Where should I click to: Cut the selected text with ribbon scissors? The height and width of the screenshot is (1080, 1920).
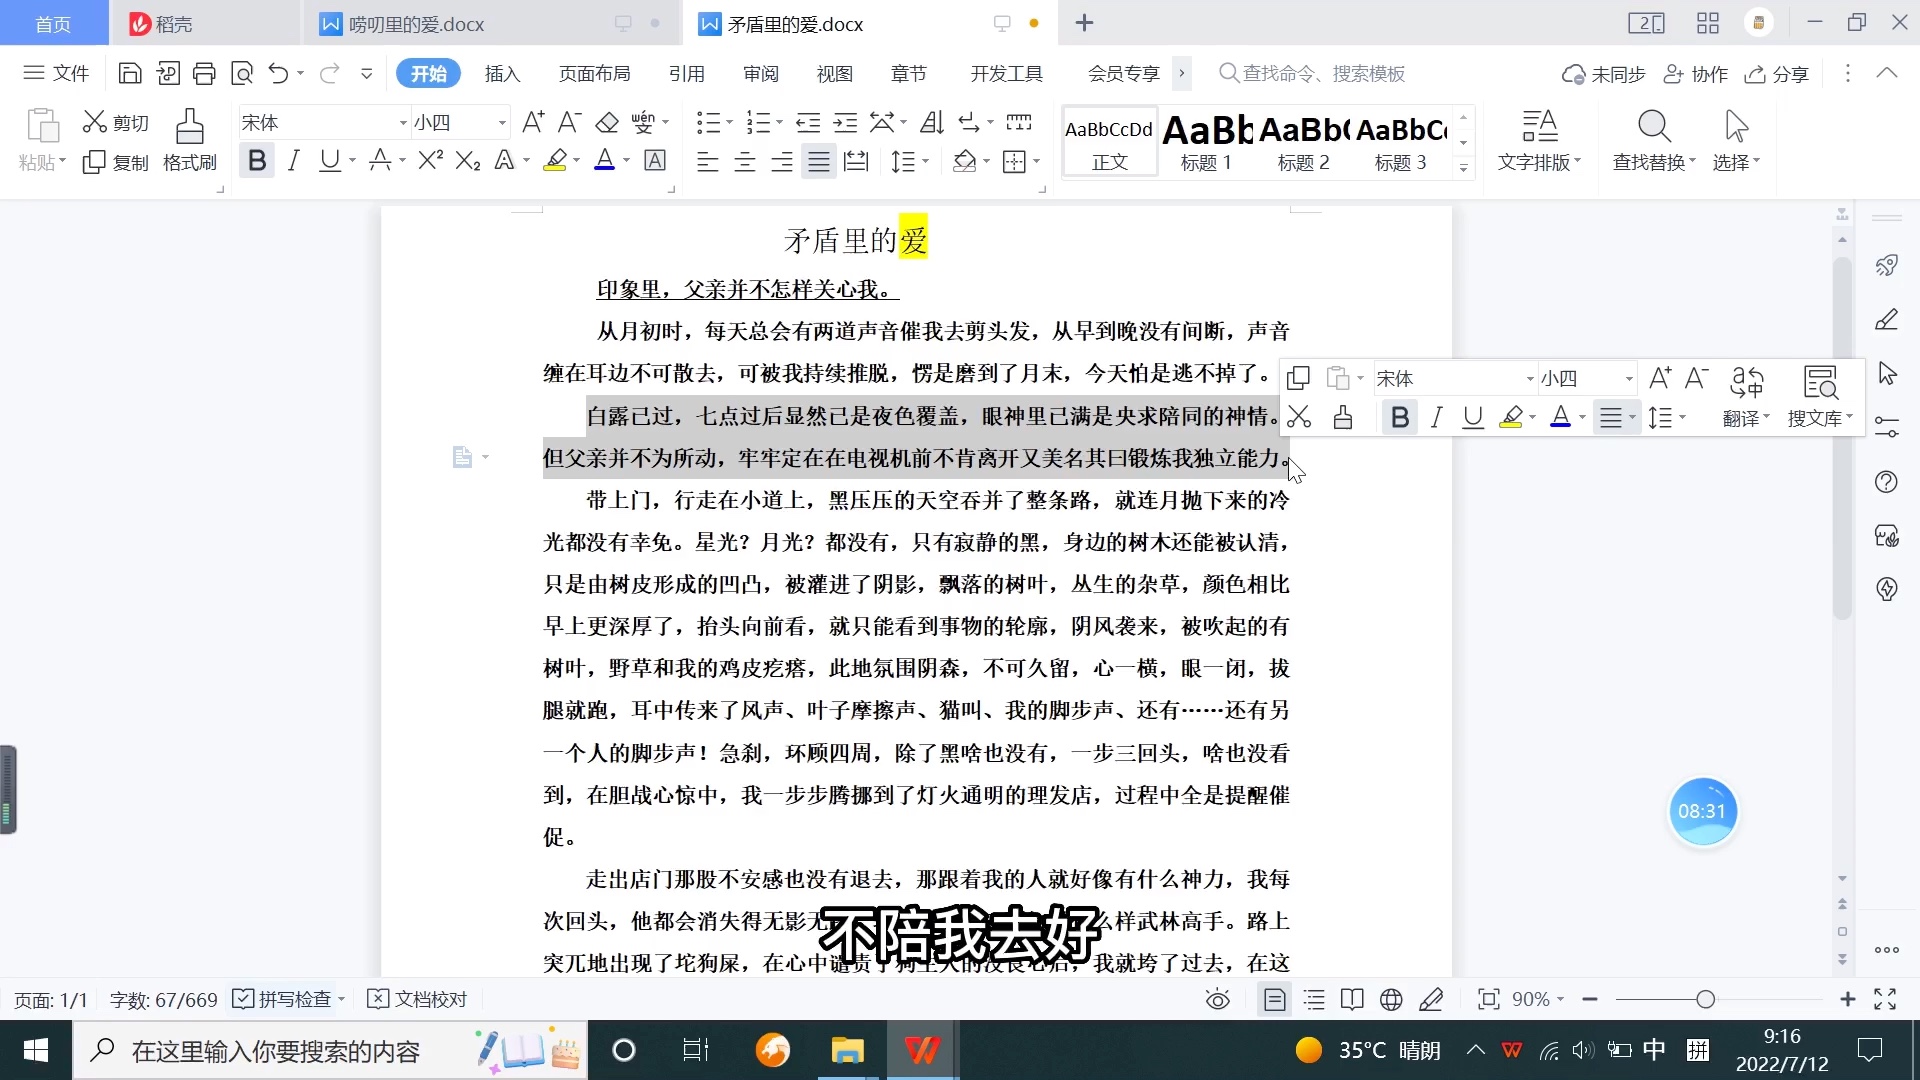click(115, 122)
